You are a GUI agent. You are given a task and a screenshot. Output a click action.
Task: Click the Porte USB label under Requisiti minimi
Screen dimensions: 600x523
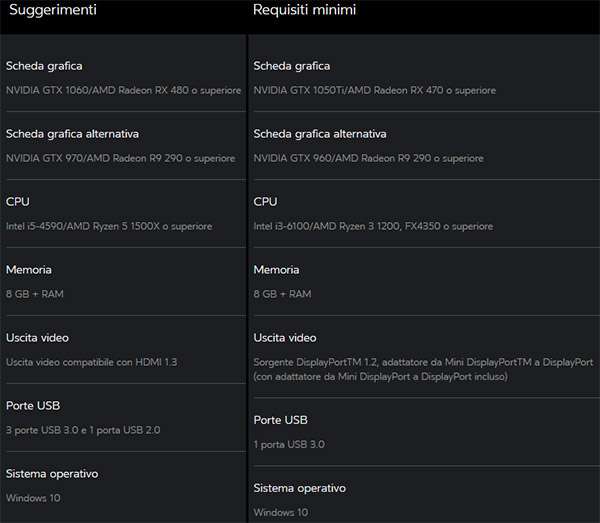(280, 420)
